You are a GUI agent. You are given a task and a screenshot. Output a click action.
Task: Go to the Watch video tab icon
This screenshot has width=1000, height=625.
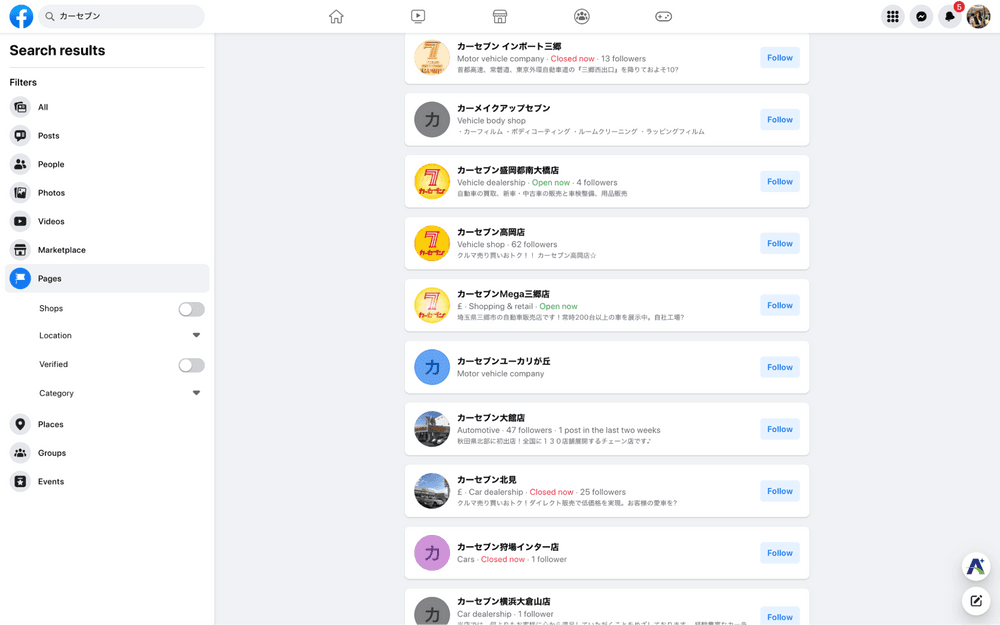coord(418,17)
